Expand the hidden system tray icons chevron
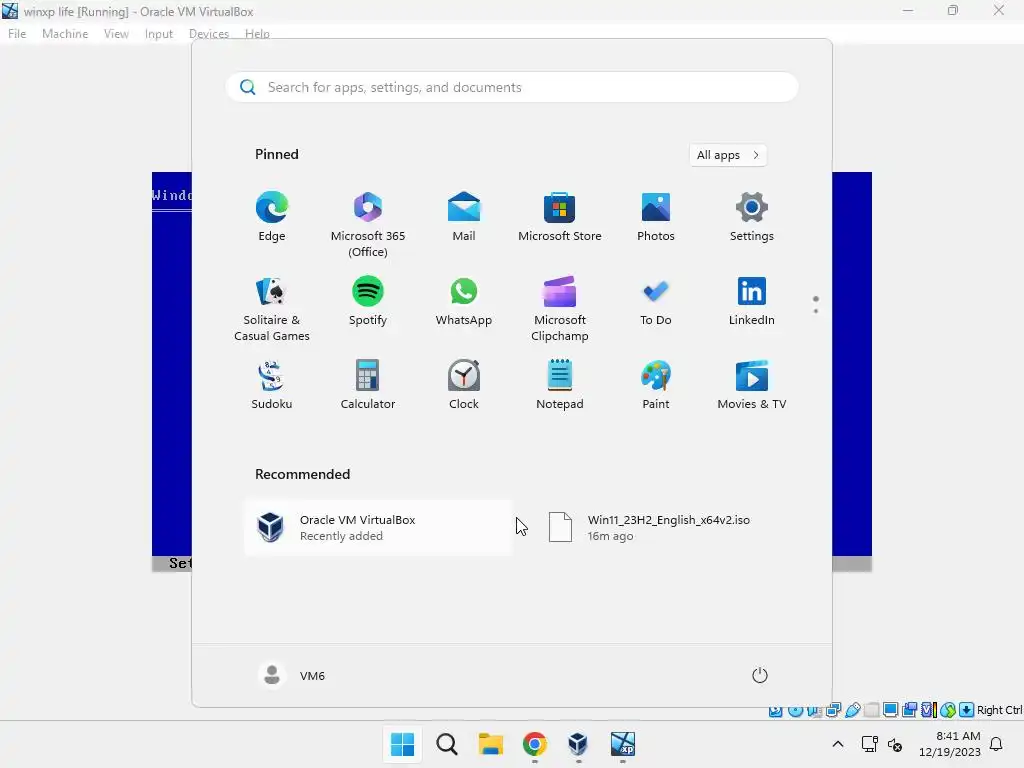 tap(838, 744)
